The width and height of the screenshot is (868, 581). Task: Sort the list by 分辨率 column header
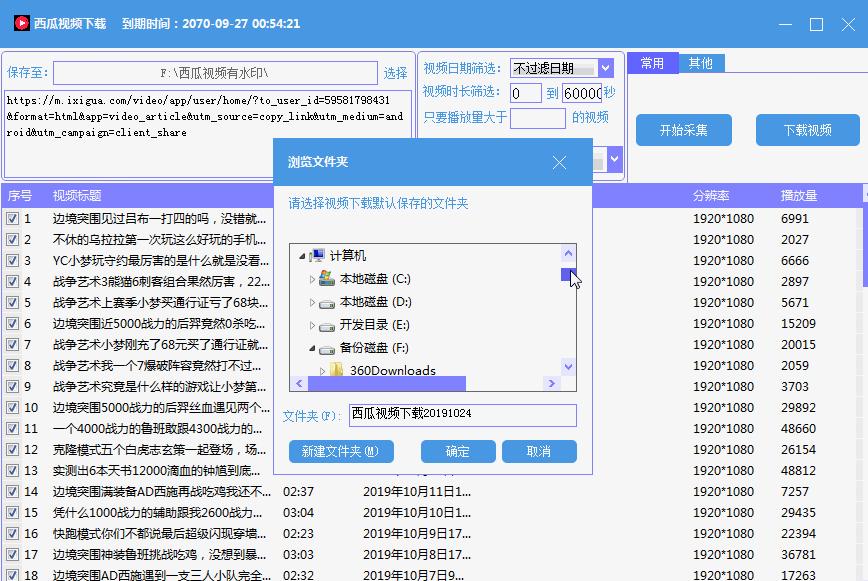coord(711,195)
